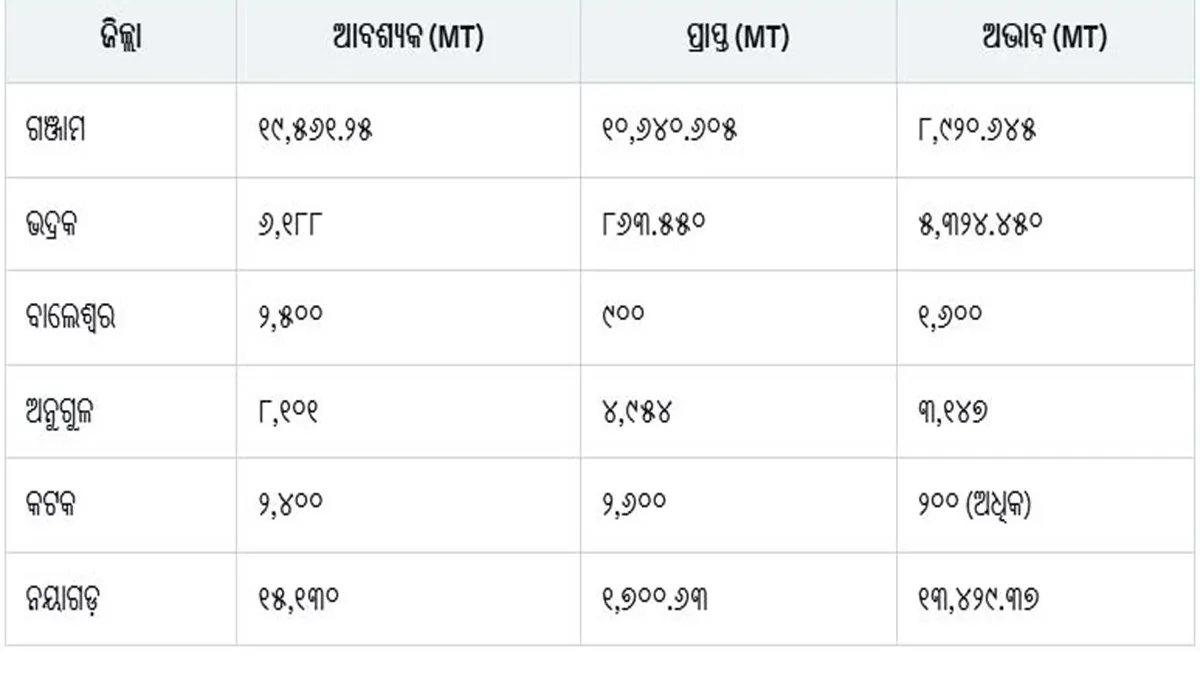Screen dimensions: 1200x675
Task: Select the ଅଭାବ (MT) column header
Action: pos(1044,40)
